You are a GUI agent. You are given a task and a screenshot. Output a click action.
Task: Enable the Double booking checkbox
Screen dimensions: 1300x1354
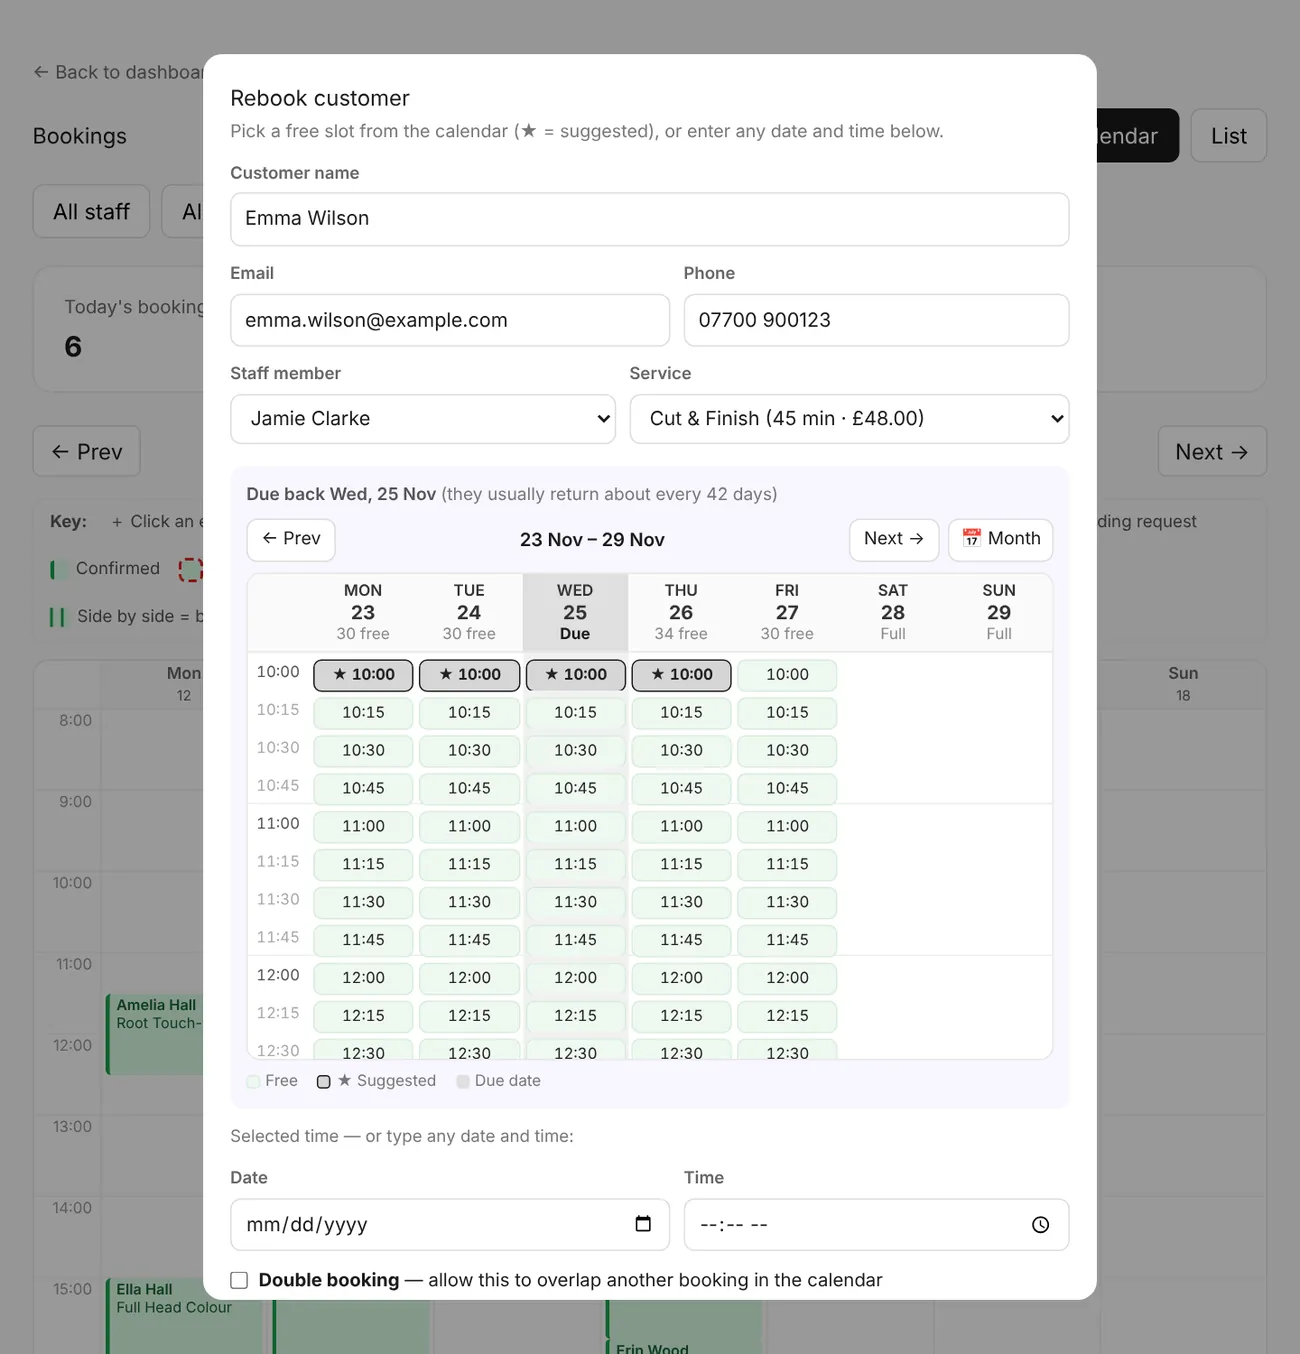tap(239, 1280)
